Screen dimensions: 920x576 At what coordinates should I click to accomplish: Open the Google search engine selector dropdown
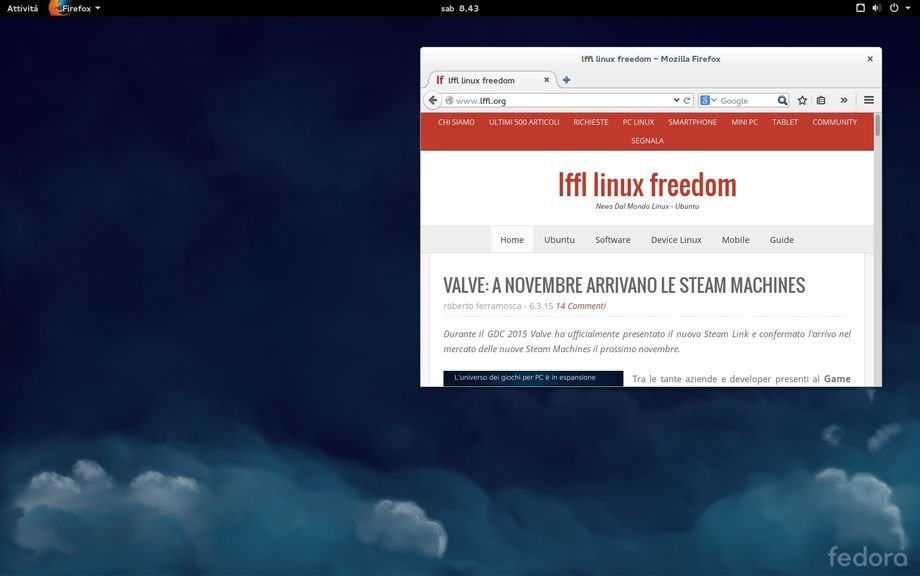709,100
